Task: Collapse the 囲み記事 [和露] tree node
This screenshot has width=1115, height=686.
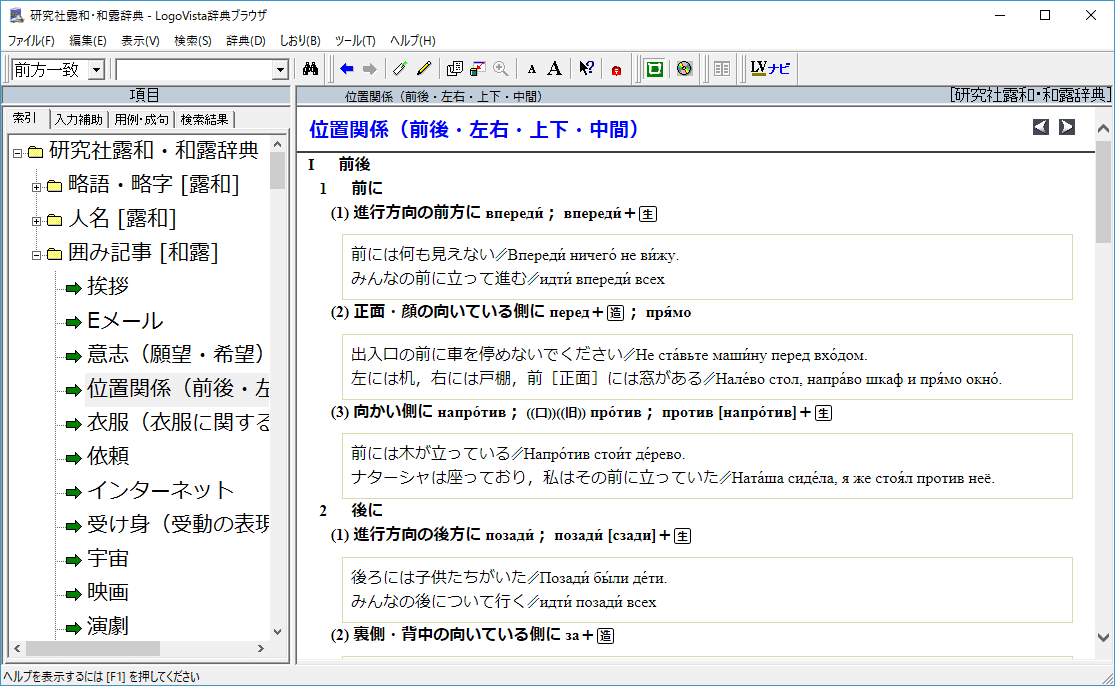Action: [37, 254]
